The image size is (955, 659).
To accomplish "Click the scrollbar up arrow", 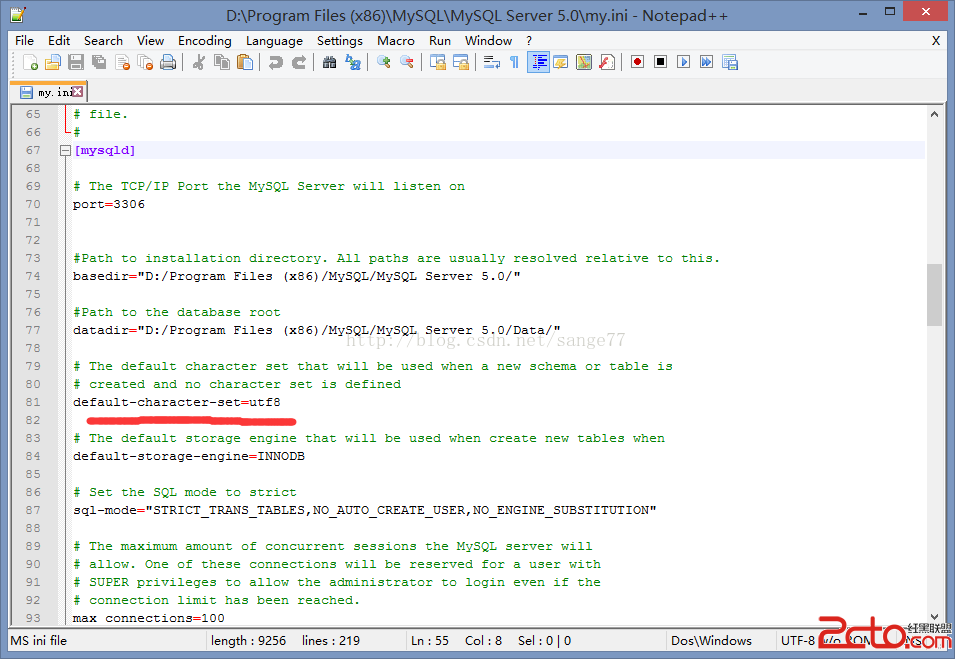I will tap(934, 114).
